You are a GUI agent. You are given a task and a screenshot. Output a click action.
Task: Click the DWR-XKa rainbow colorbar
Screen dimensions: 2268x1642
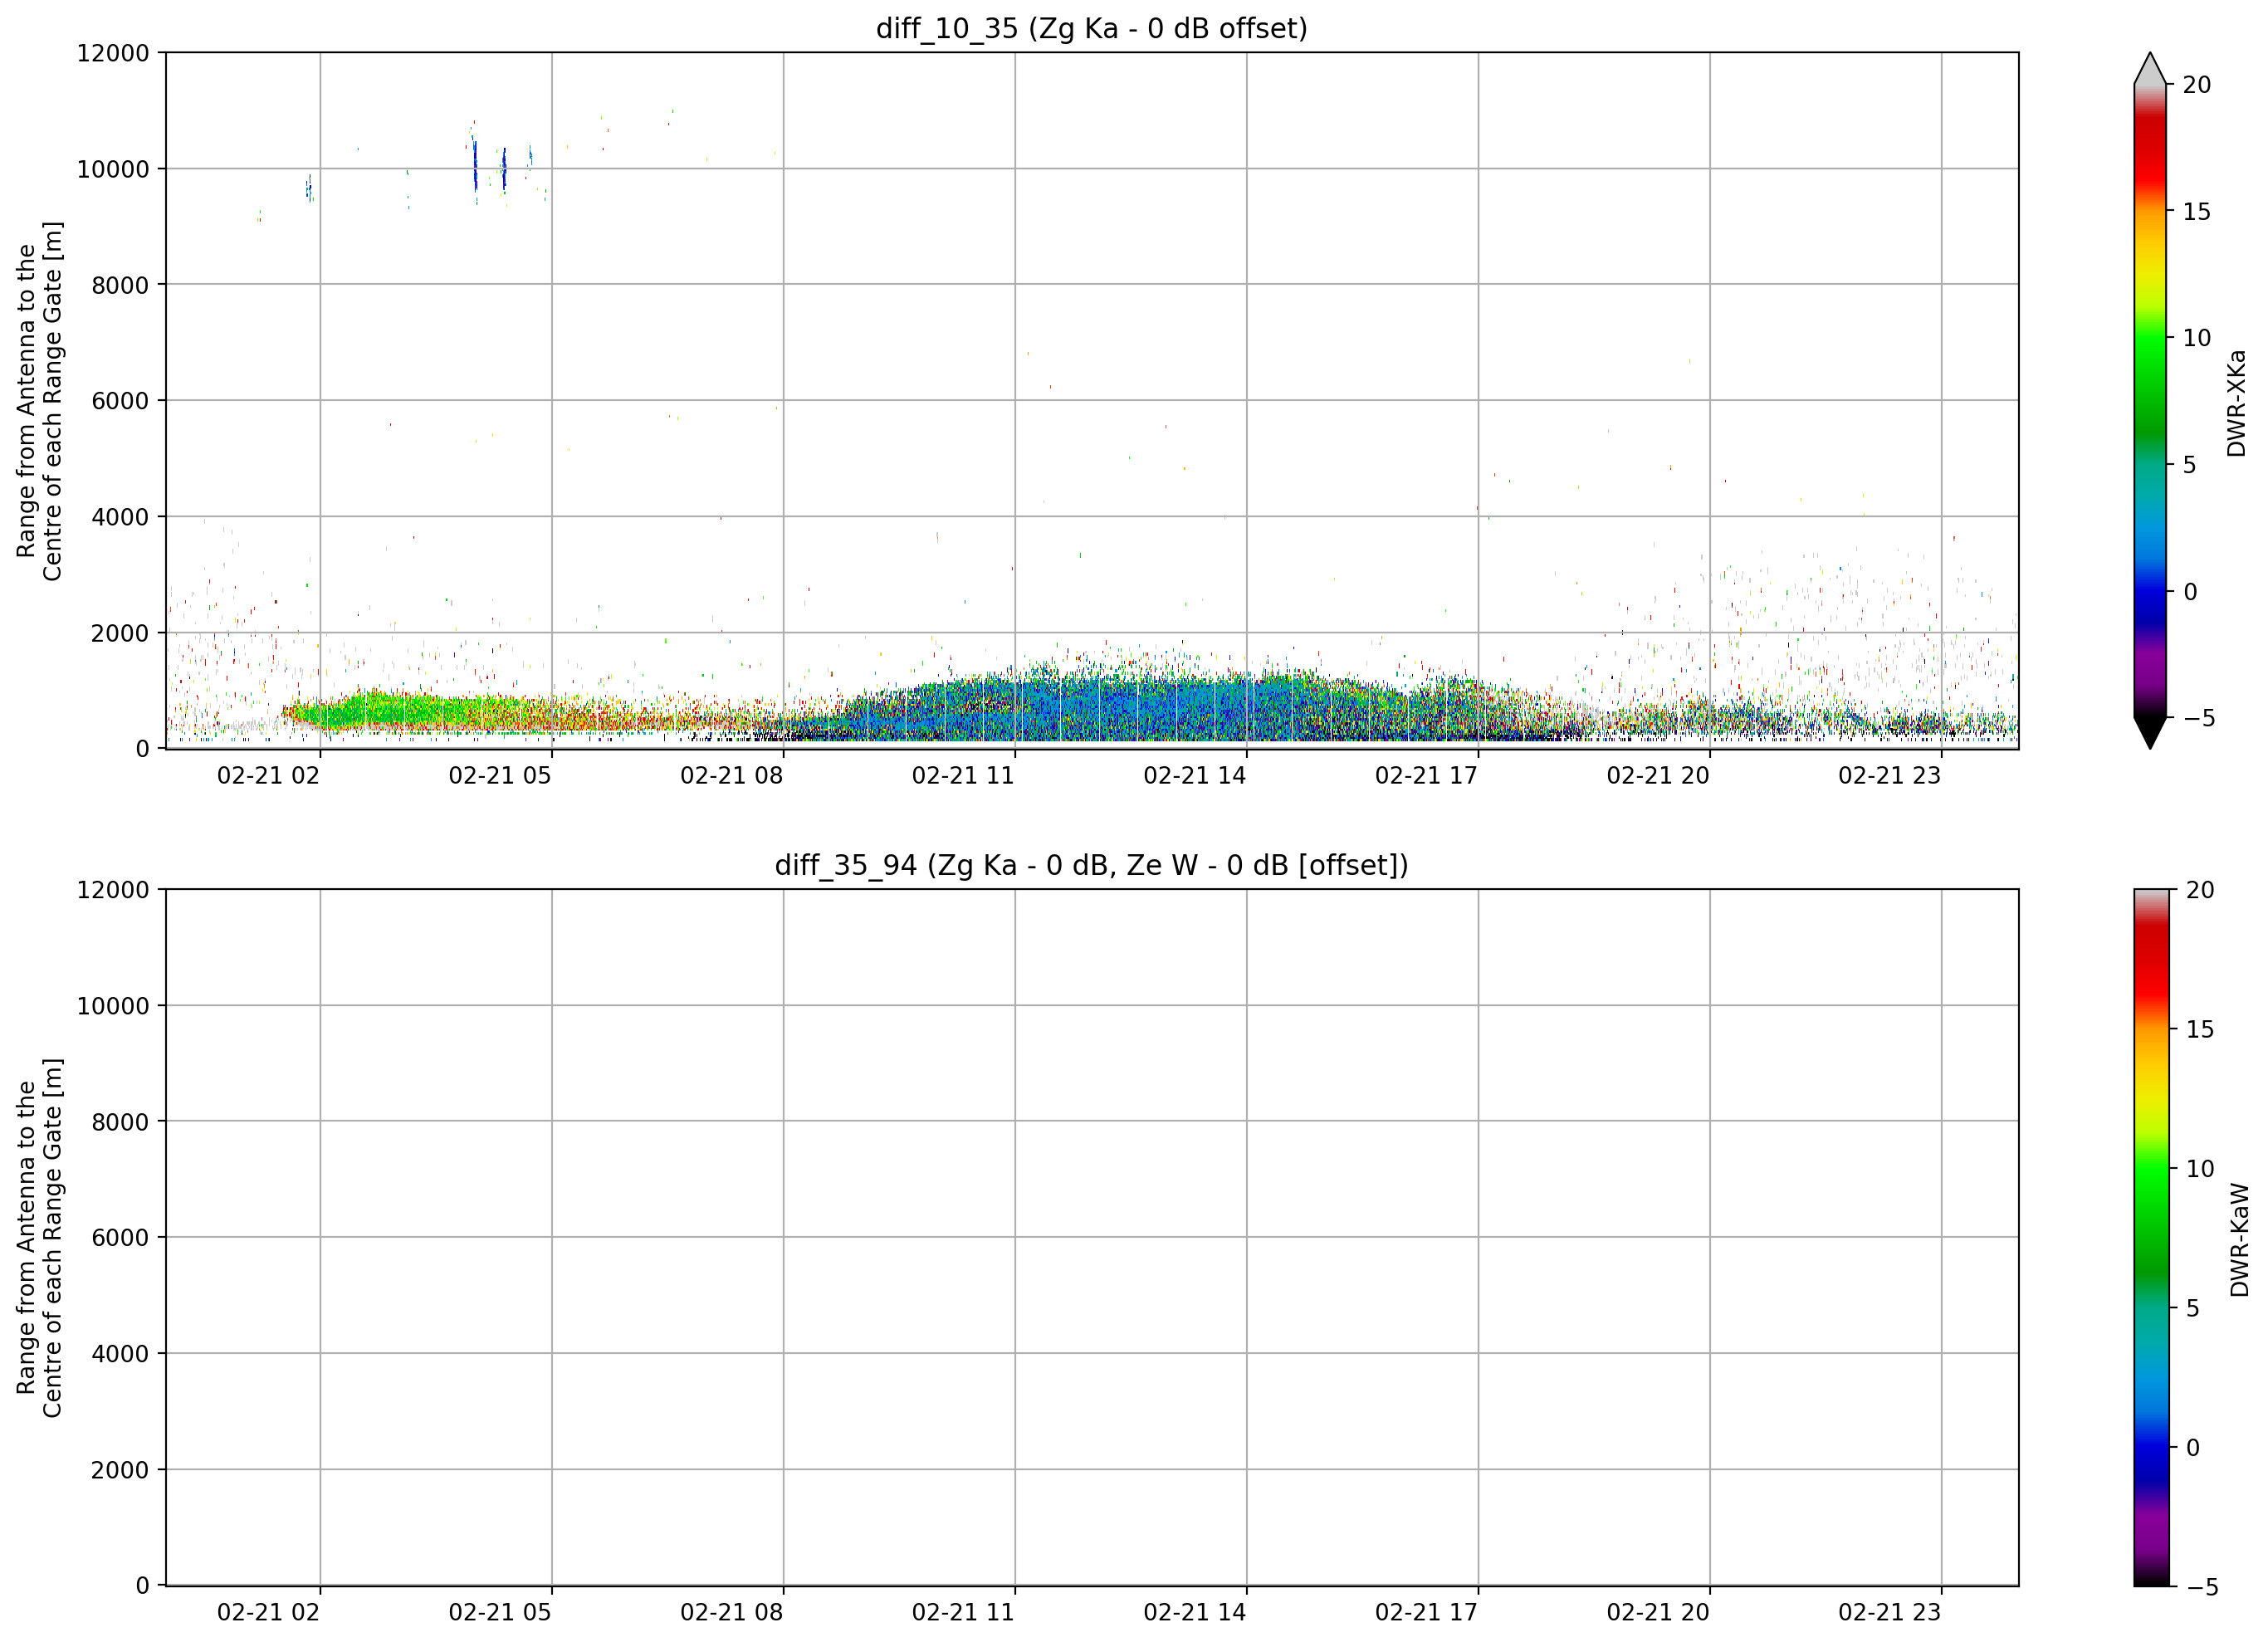[x=2150, y=401]
